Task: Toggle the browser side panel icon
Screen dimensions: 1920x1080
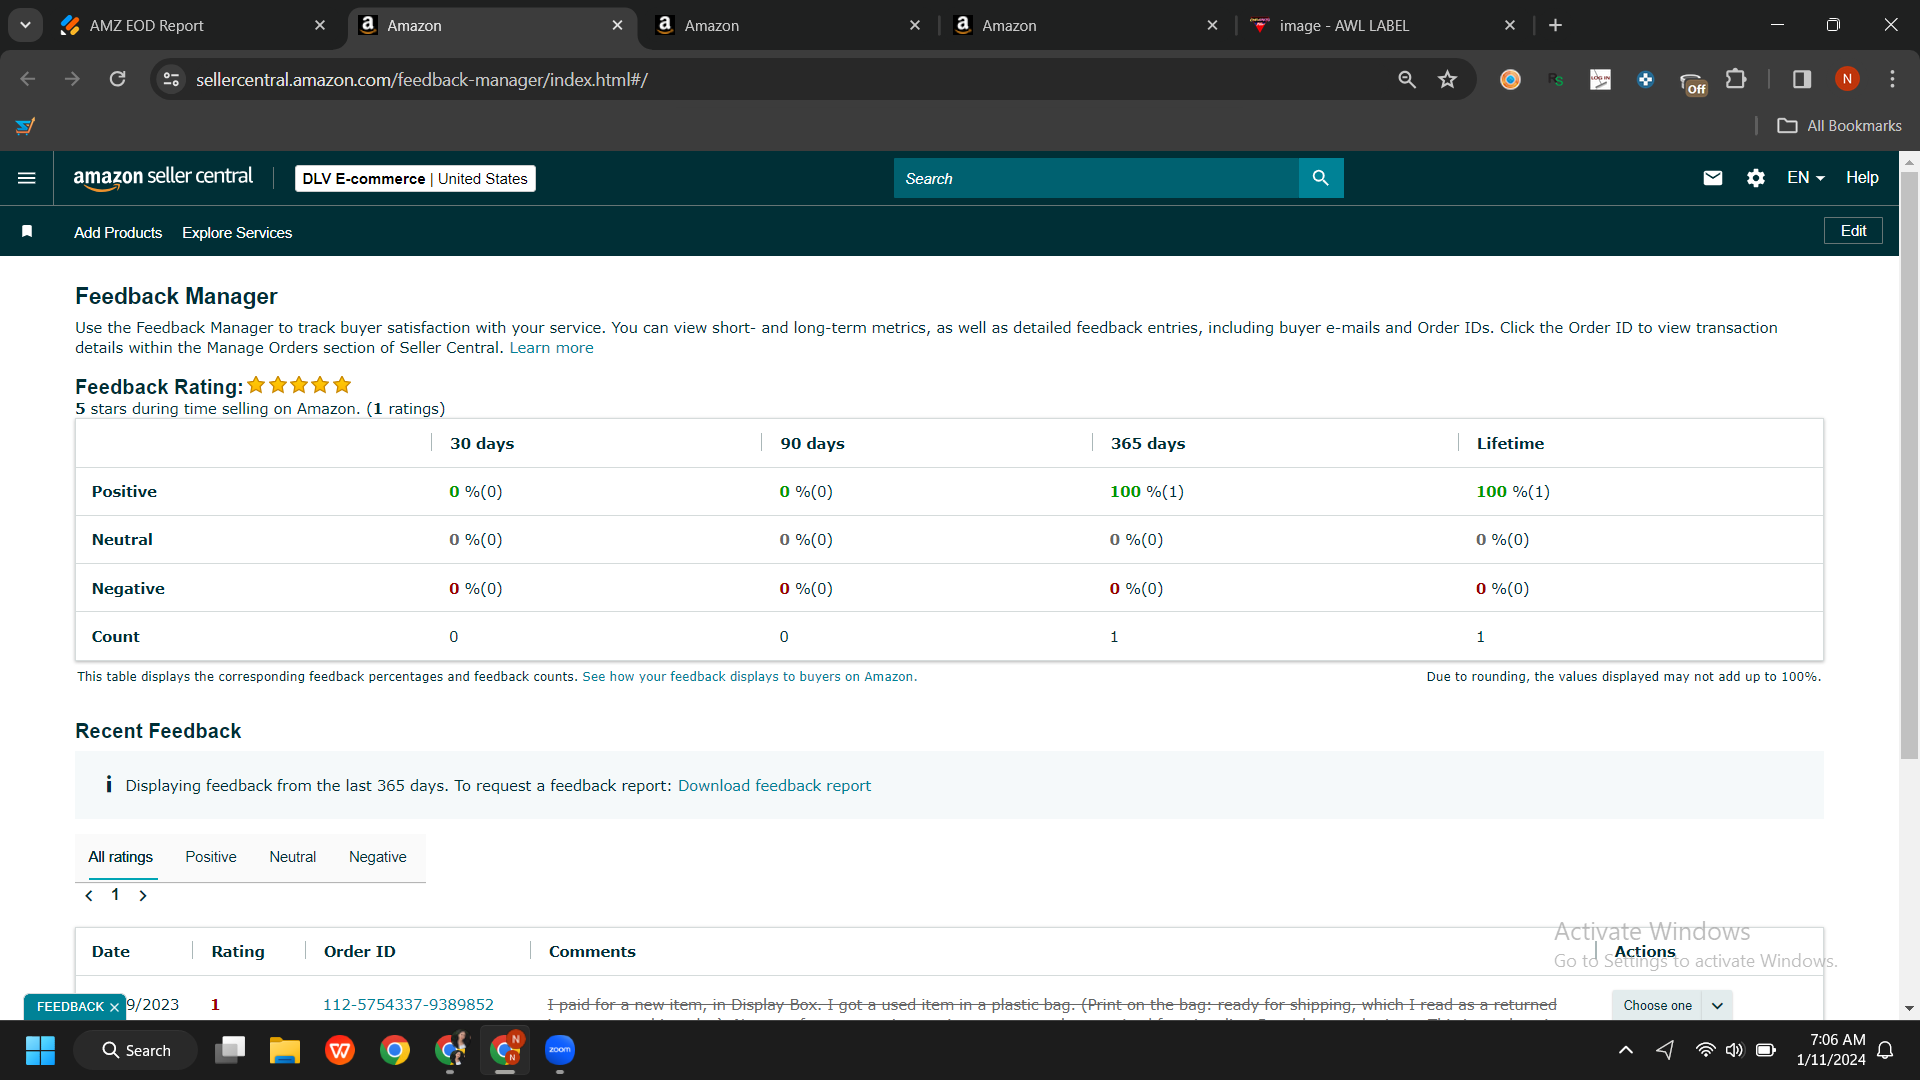Action: click(x=1801, y=79)
